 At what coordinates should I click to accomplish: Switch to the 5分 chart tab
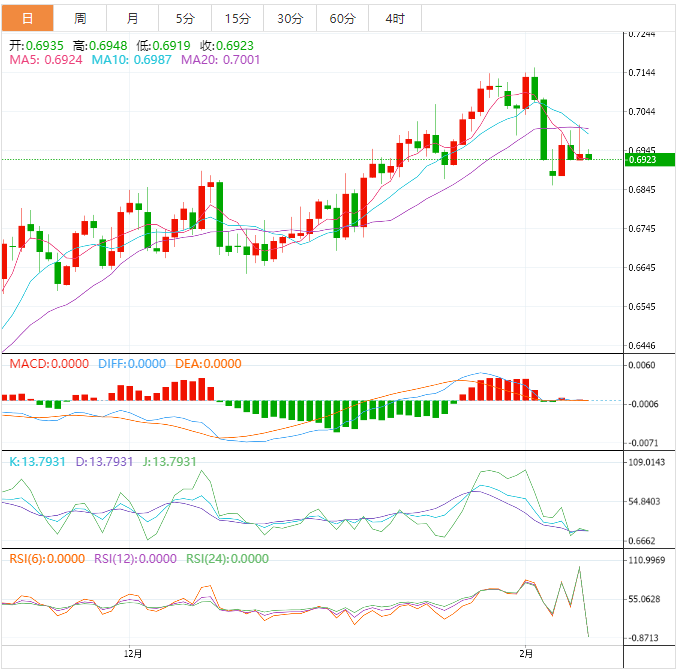[185, 18]
